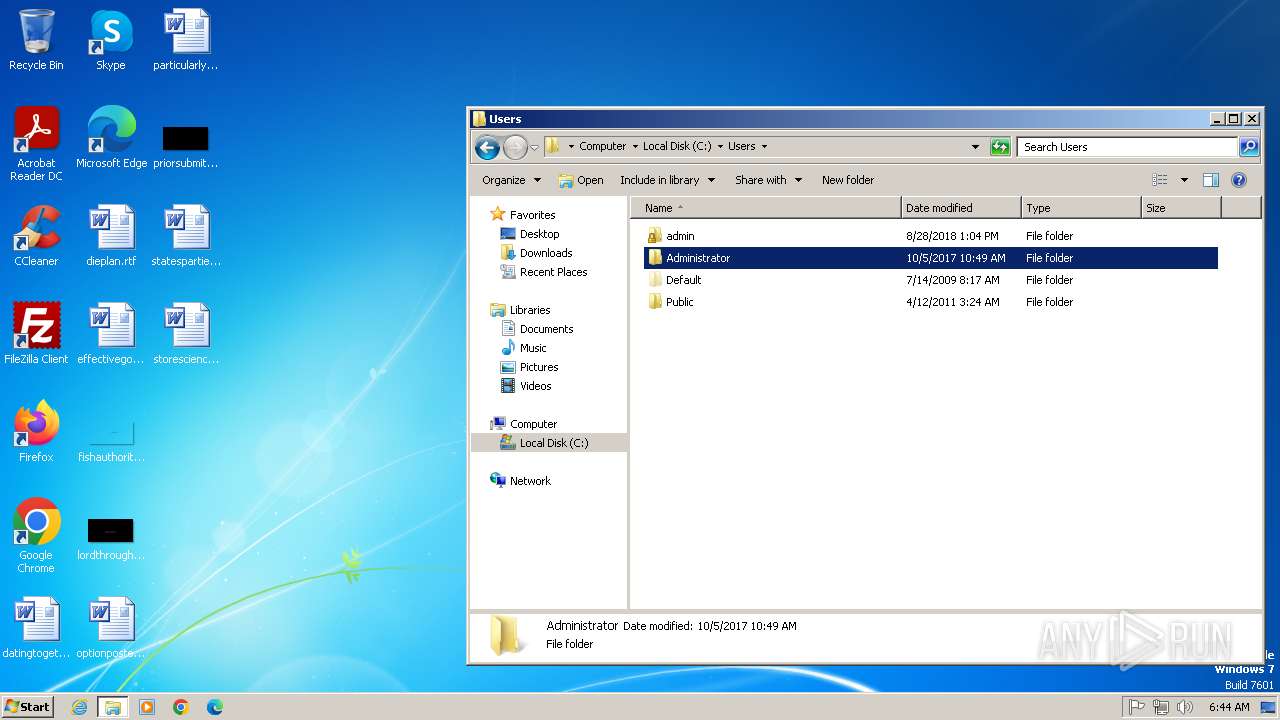Sort by the Type column header
This screenshot has width=1280, height=720.
pos(1081,208)
